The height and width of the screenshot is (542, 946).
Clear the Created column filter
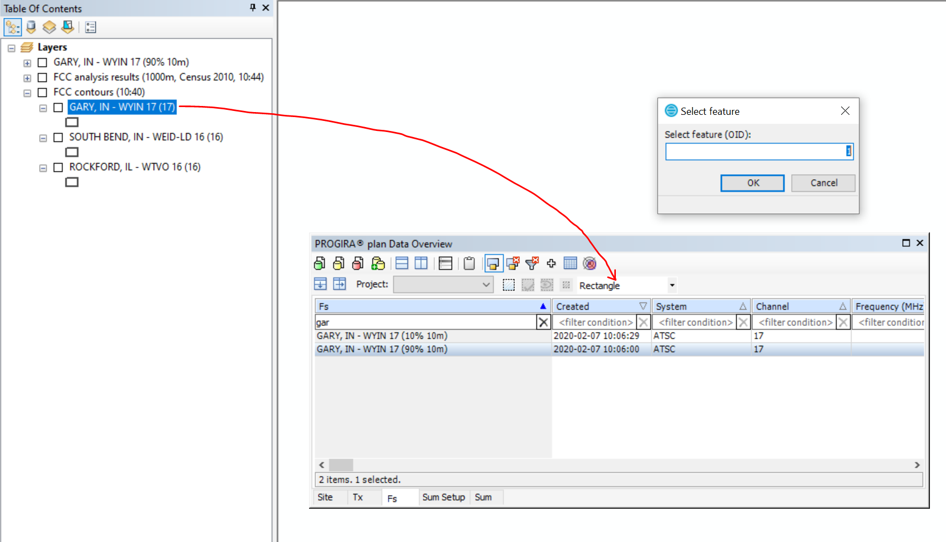[x=643, y=322]
